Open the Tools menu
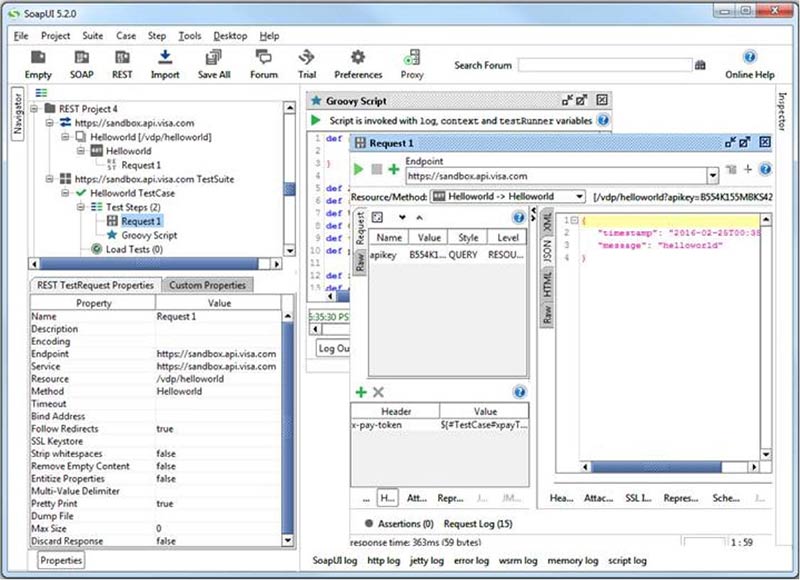The width and height of the screenshot is (800, 580). coord(190,36)
